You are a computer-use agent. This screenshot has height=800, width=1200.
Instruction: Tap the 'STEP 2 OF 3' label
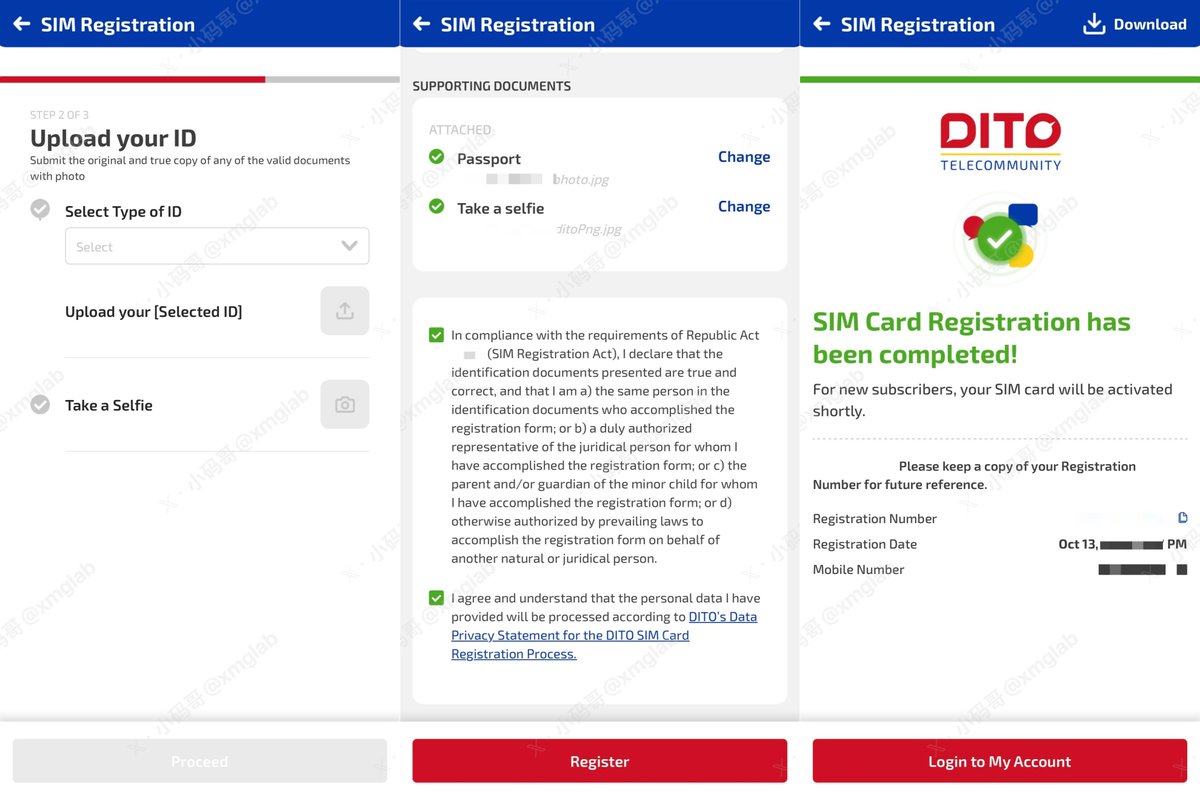click(x=59, y=115)
